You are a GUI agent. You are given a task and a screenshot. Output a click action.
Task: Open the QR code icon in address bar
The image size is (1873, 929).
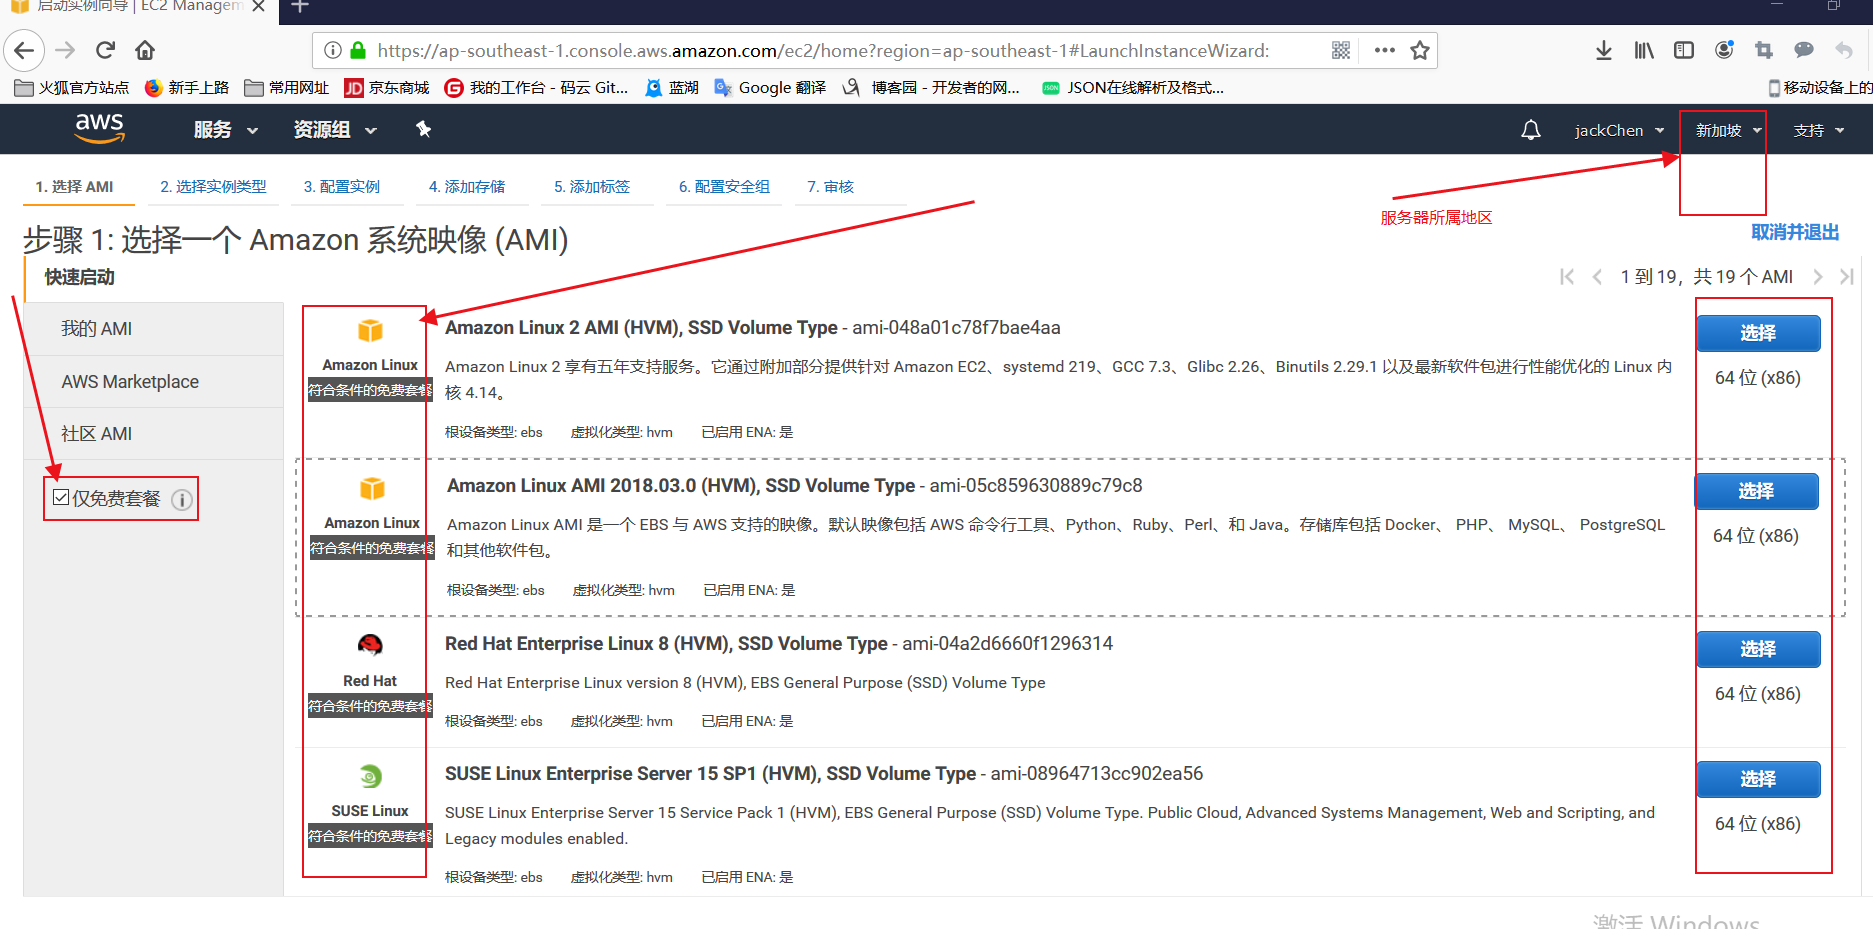tap(1341, 50)
